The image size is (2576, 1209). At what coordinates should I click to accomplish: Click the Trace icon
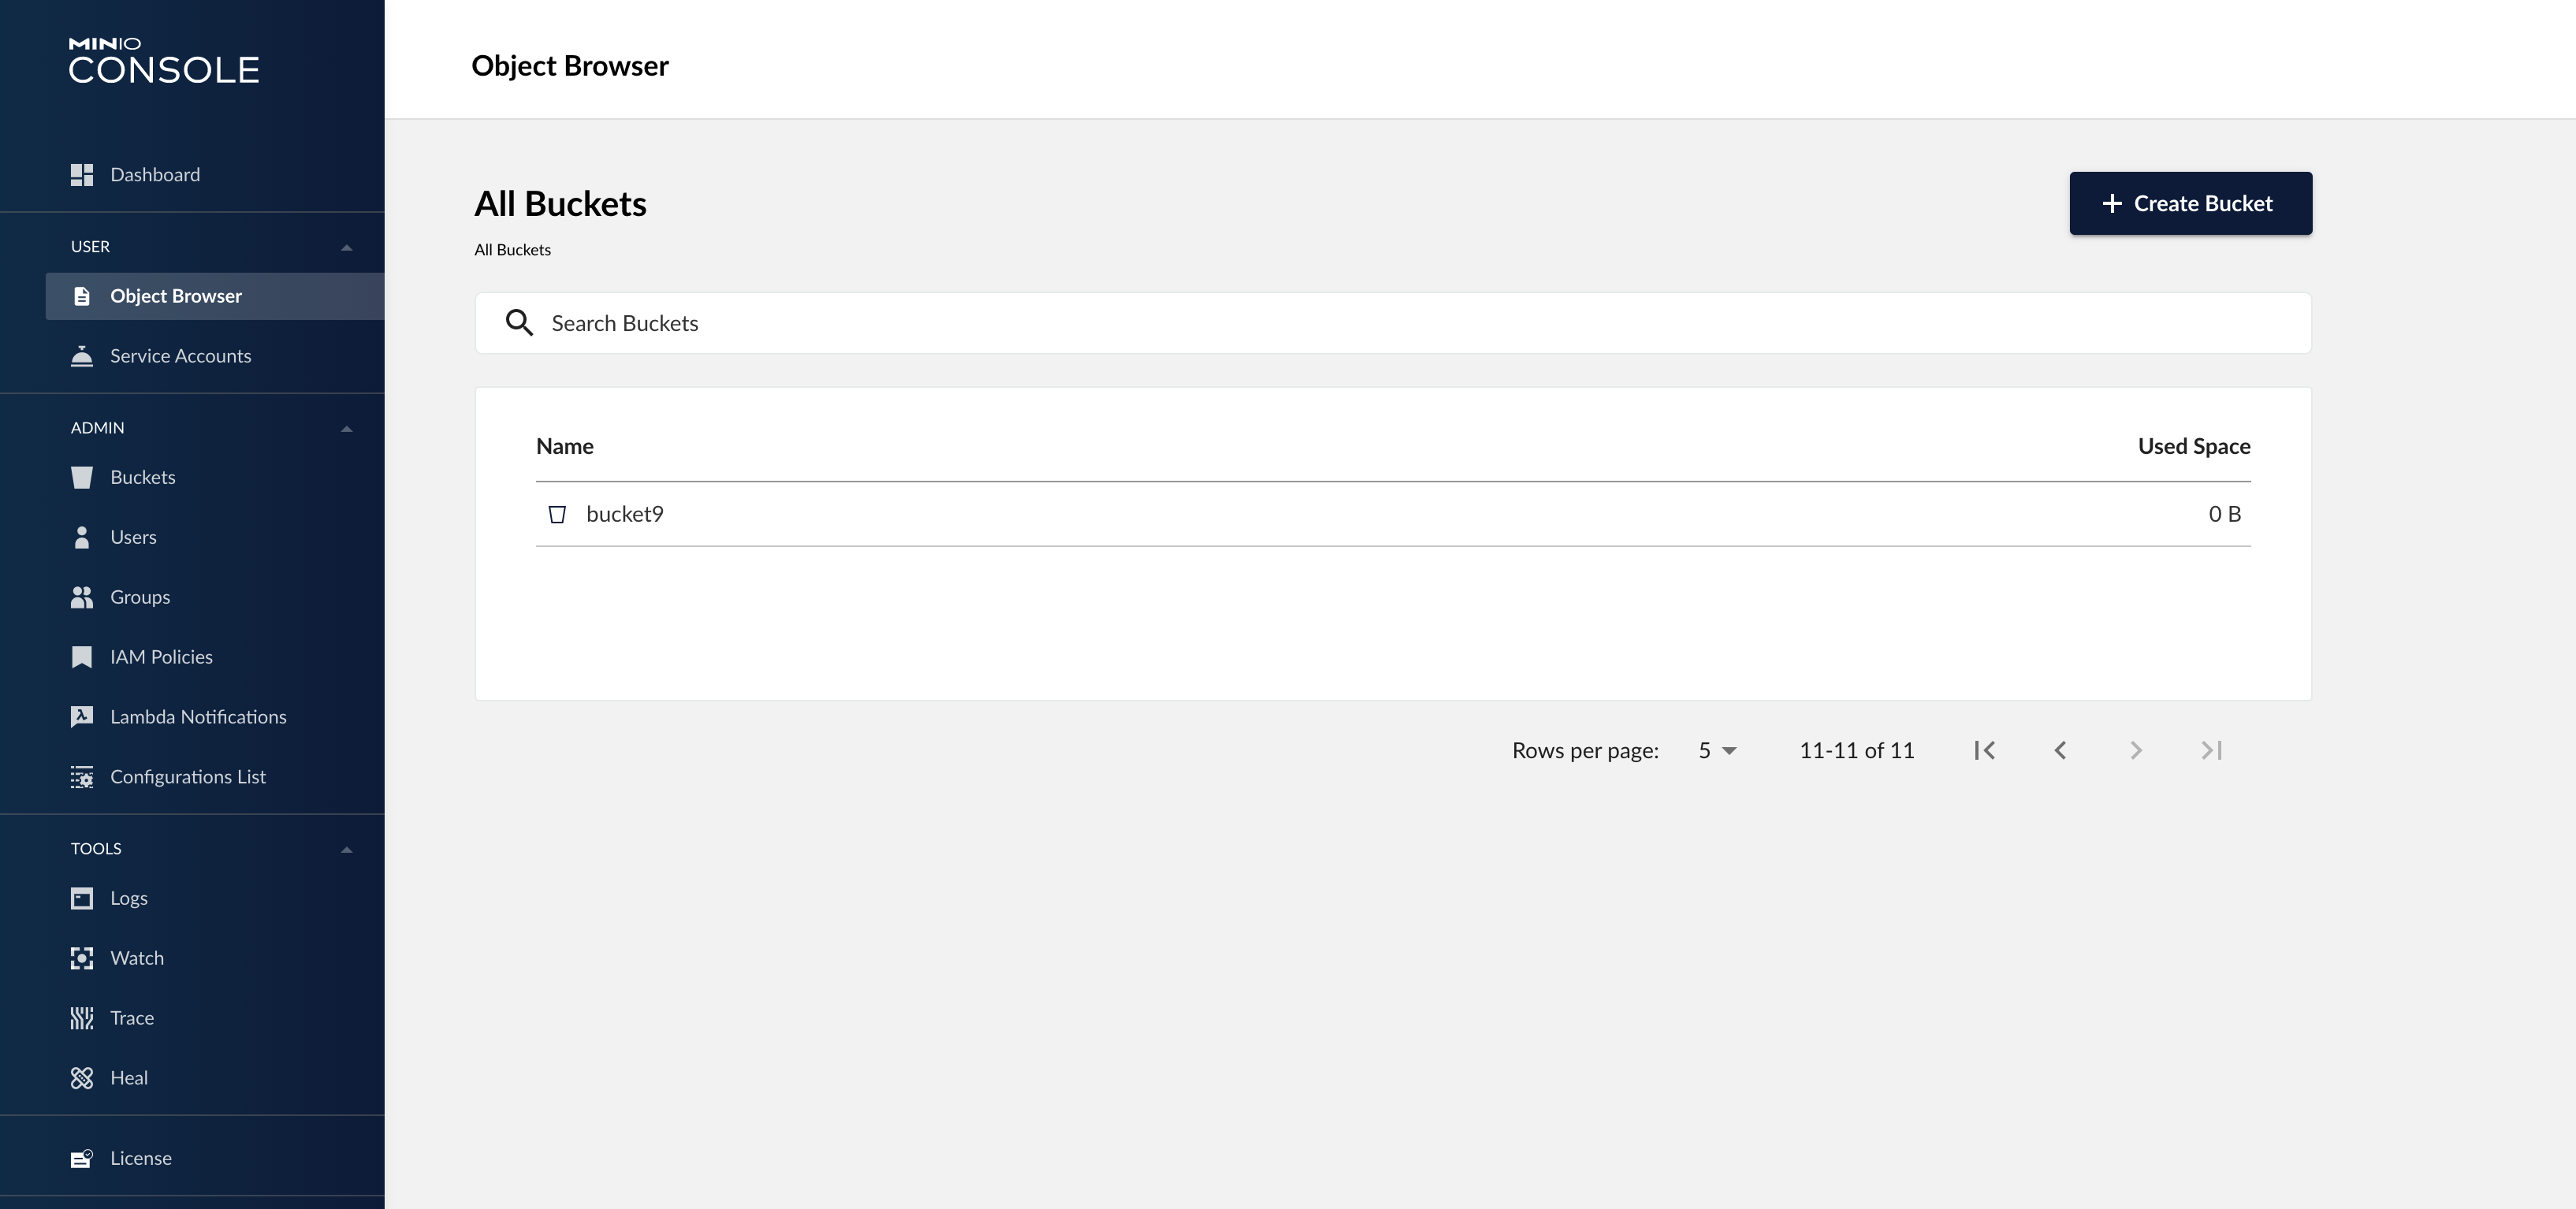tap(82, 1018)
